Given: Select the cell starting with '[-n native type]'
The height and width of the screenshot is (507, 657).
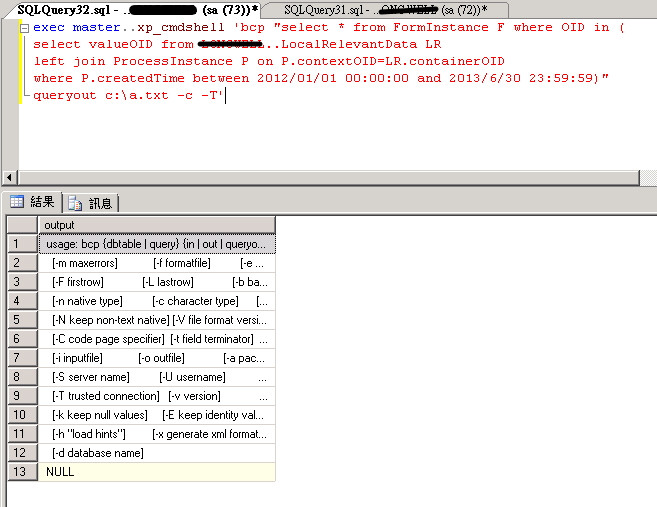Looking at the screenshot, I should tap(157, 301).
